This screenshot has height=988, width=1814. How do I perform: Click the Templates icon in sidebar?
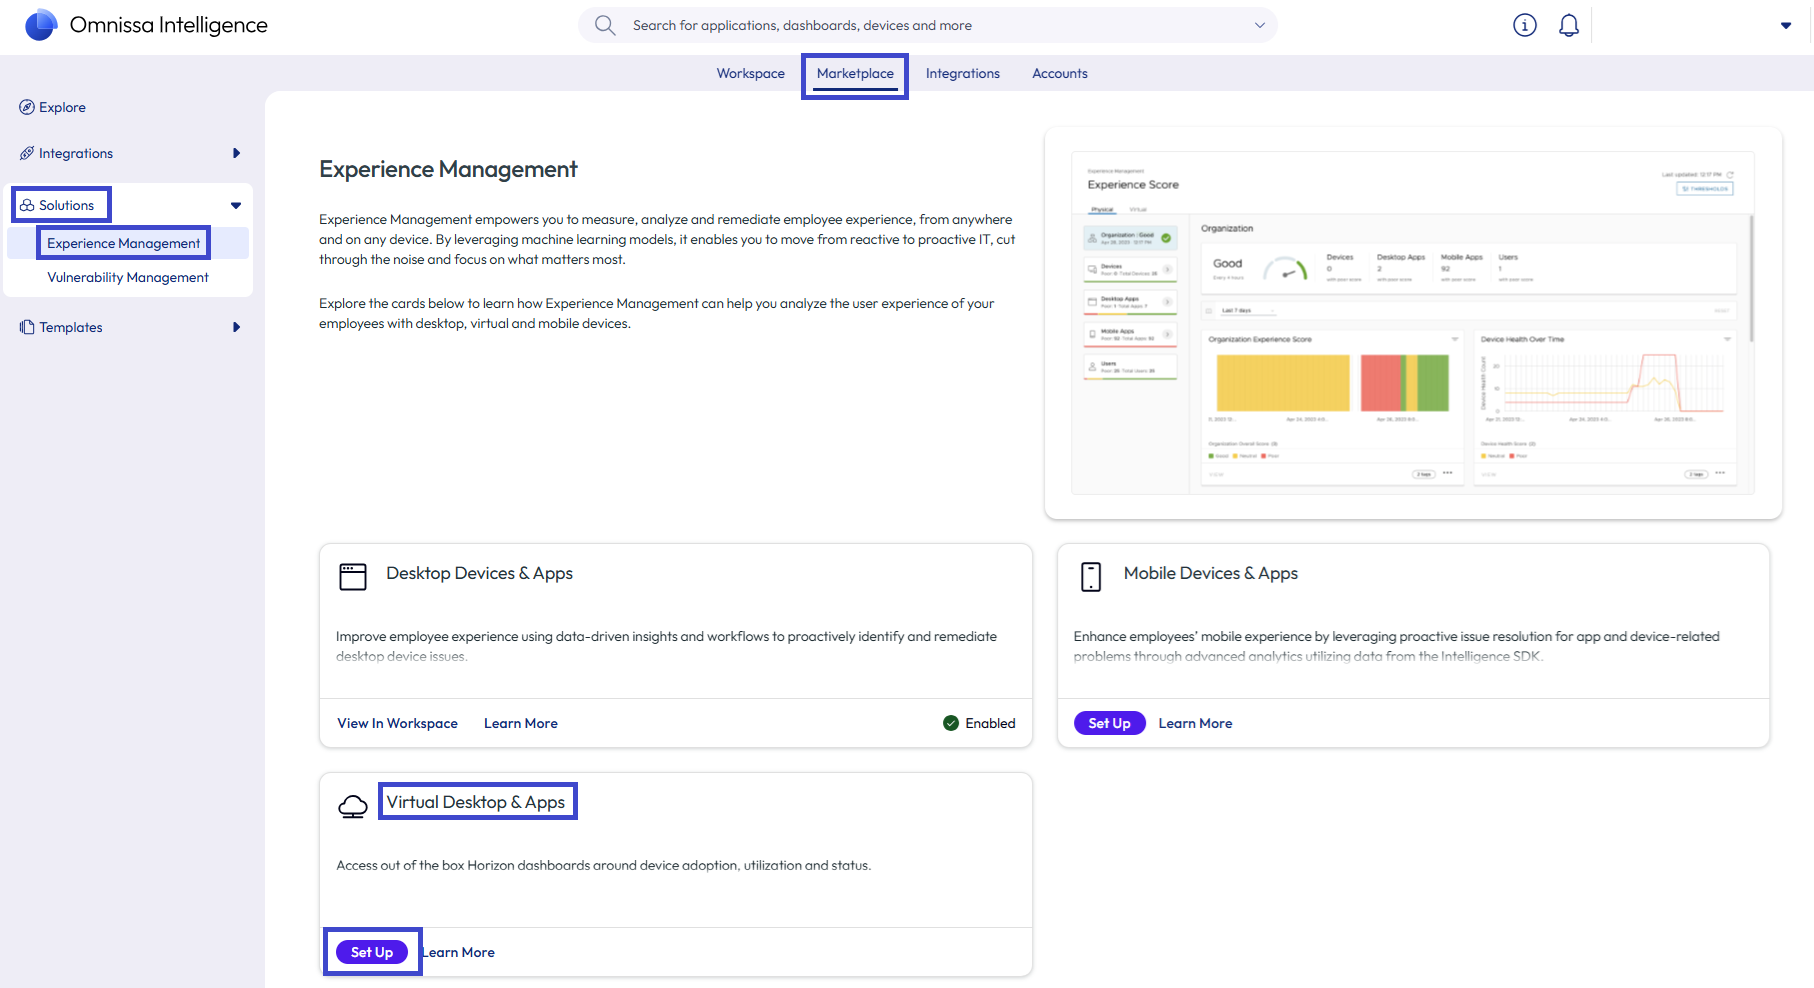tap(27, 327)
